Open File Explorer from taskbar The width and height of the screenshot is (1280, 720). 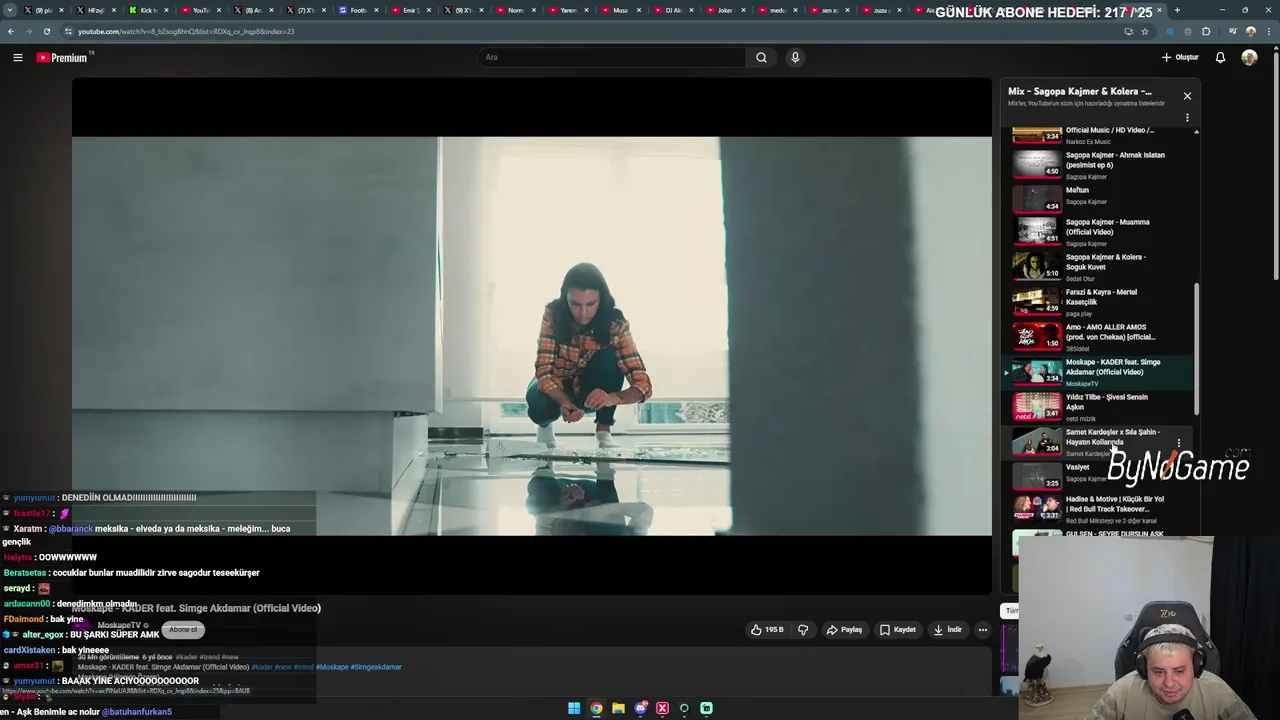click(x=618, y=708)
